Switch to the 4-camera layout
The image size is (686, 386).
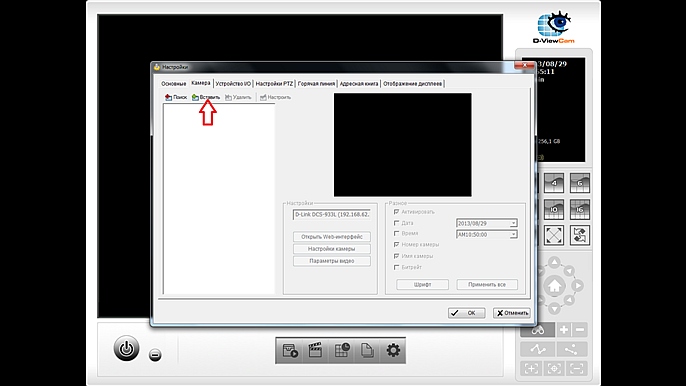pos(553,183)
